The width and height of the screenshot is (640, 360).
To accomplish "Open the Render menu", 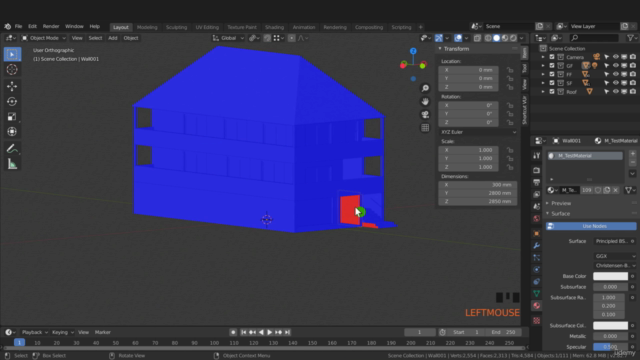I will 51,26.
